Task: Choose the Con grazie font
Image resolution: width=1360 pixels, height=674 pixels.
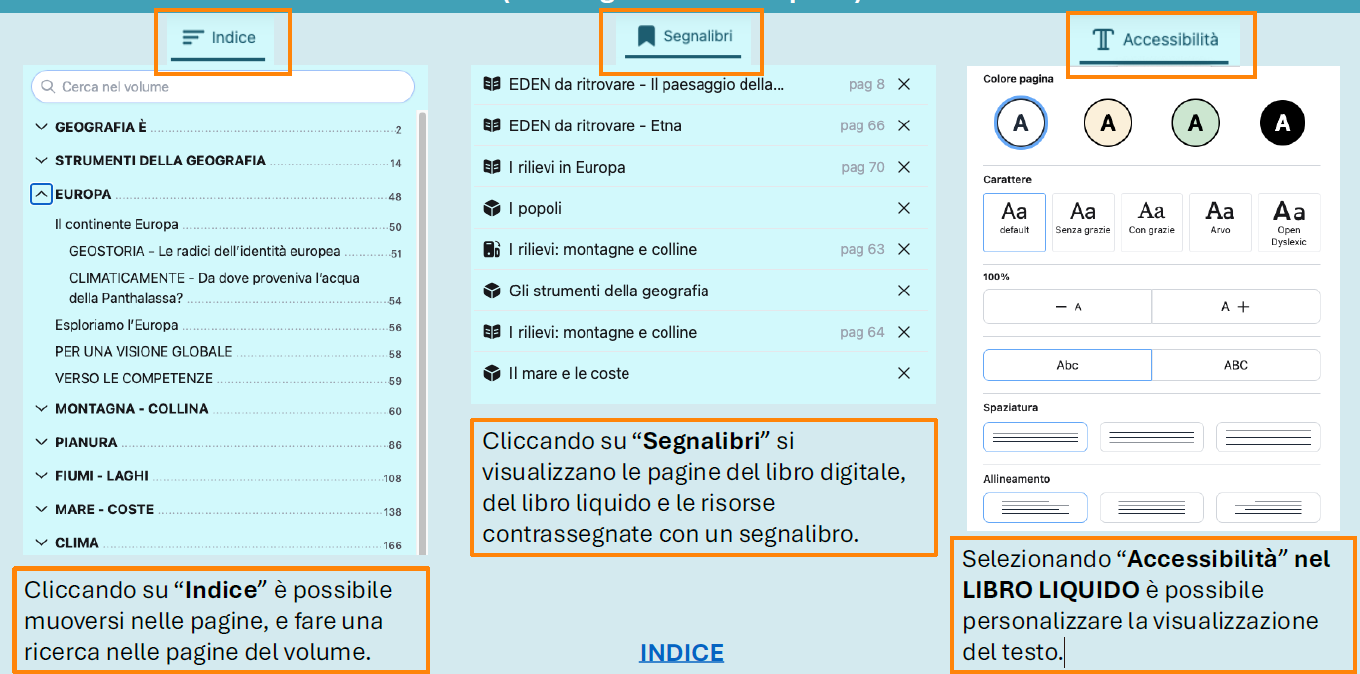Action: (x=1151, y=222)
